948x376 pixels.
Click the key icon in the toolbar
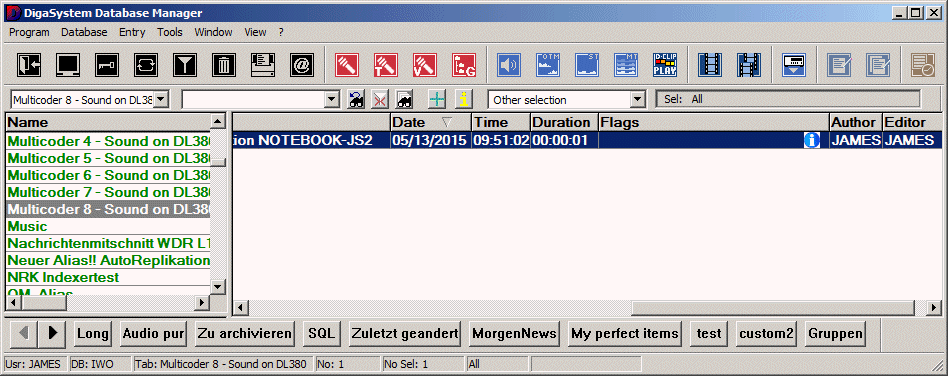point(107,65)
